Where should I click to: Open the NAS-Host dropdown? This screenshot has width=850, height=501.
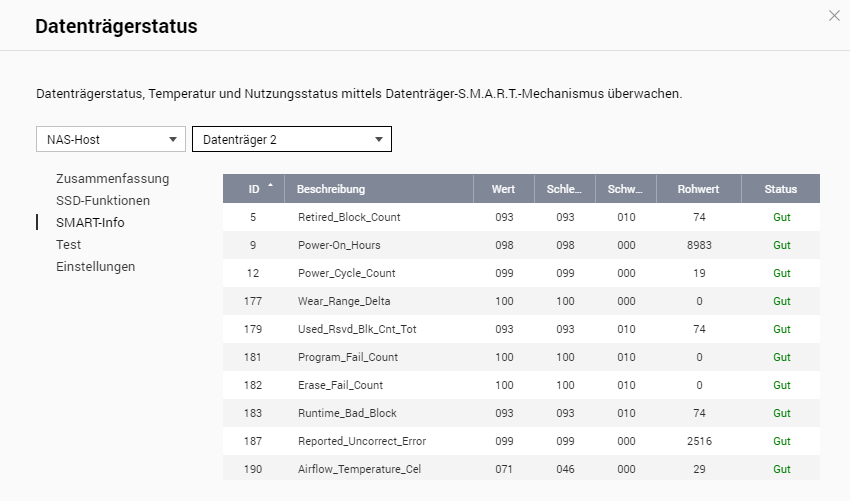click(111, 139)
